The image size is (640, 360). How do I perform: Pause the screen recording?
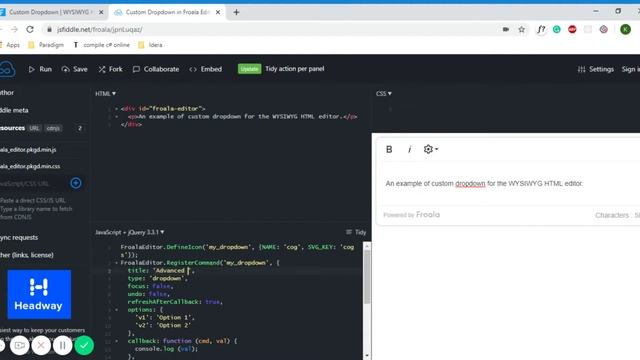(x=62, y=346)
